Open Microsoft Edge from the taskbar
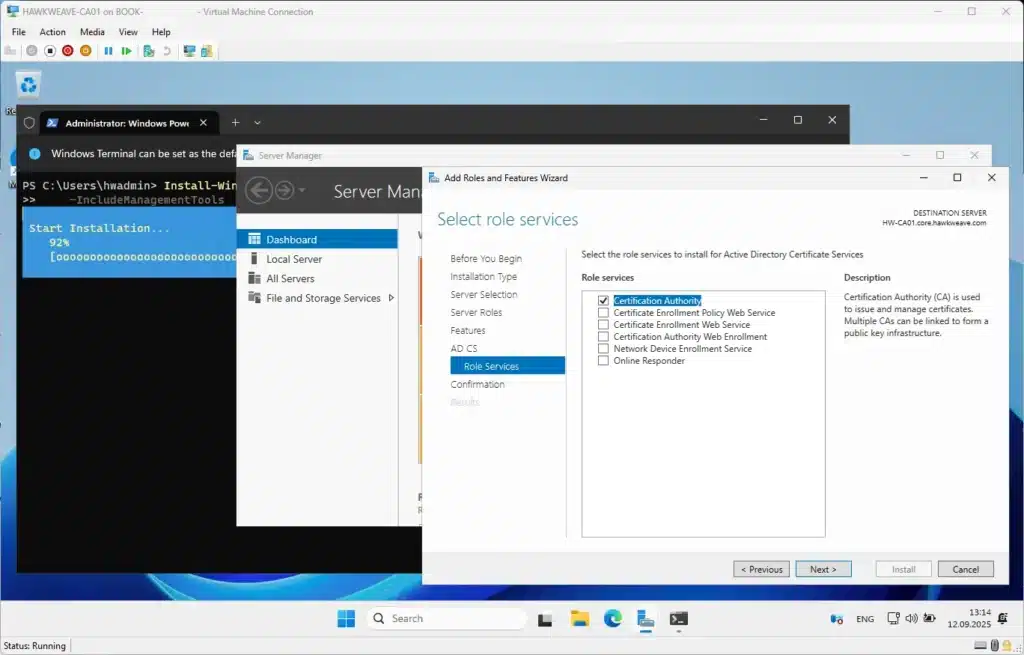Viewport: 1024px width, 655px height. coord(611,619)
